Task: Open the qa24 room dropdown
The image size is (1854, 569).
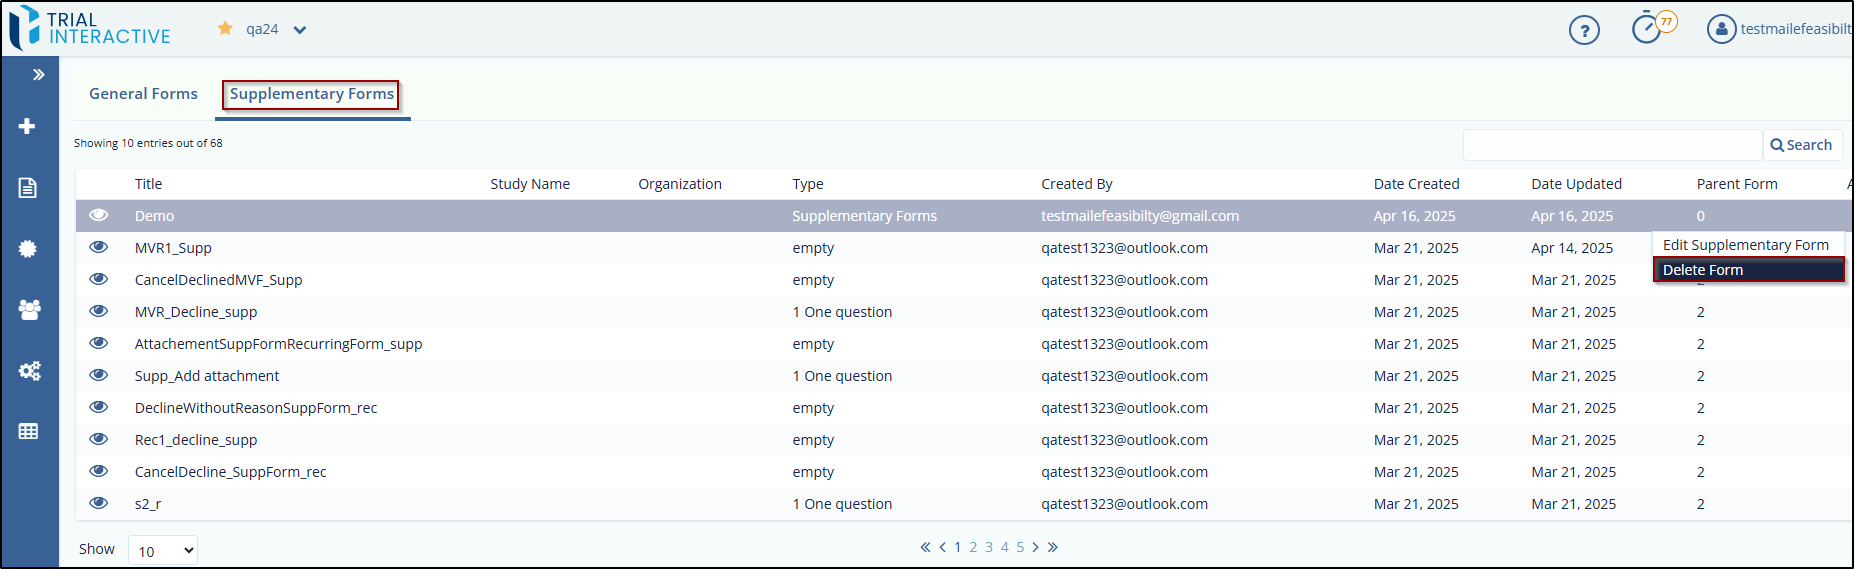Action: point(300,30)
